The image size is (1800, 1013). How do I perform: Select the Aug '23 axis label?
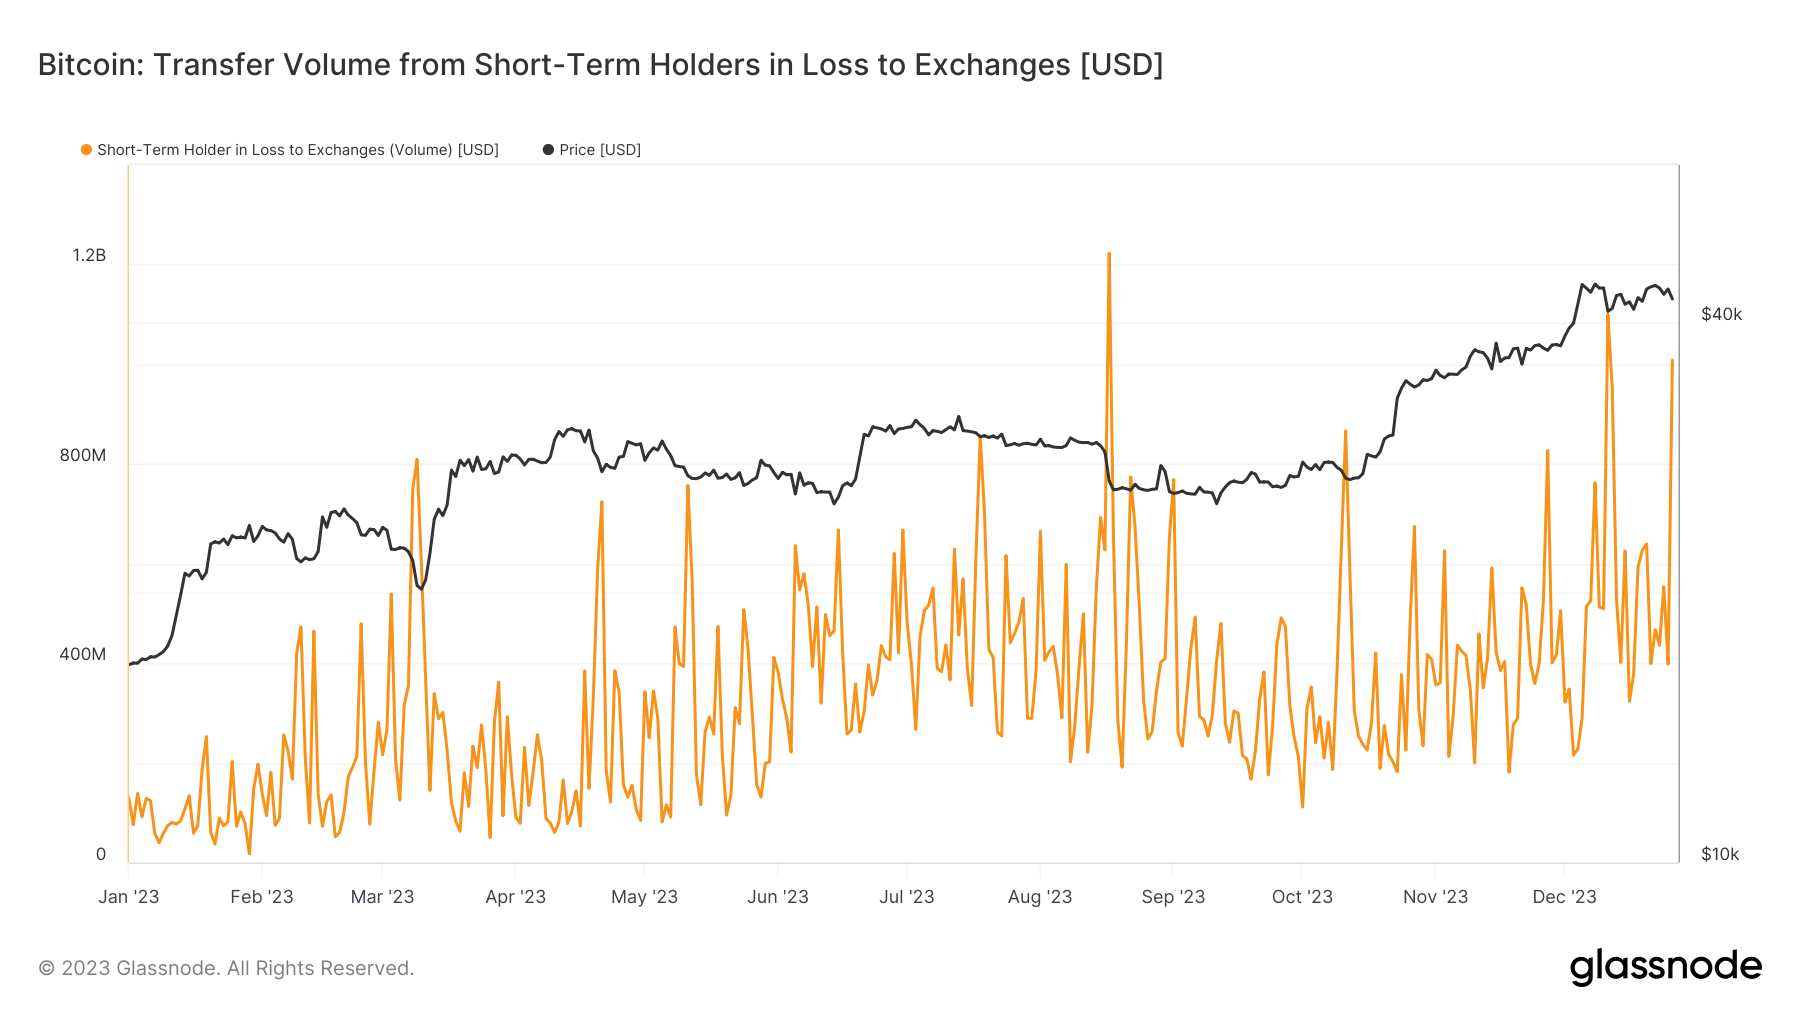tap(1040, 897)
